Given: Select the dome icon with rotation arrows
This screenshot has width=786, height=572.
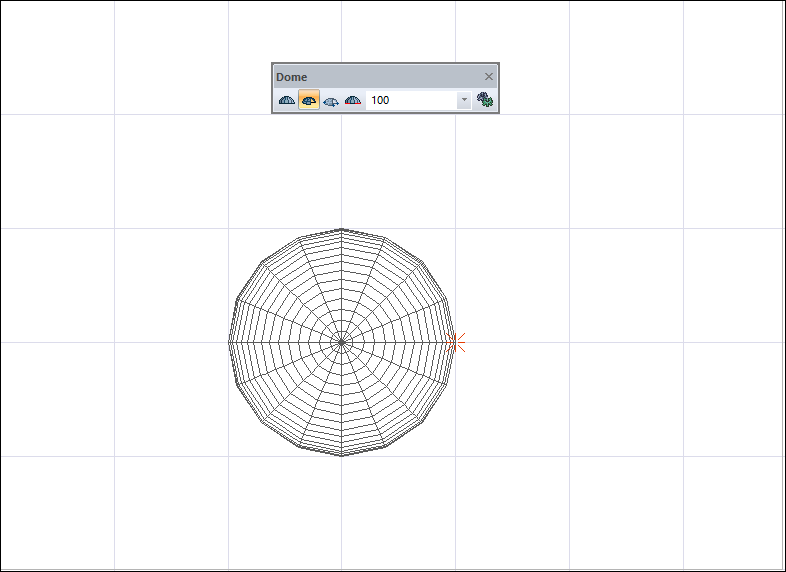Looking at the screenshot, I should click(331, 101).
